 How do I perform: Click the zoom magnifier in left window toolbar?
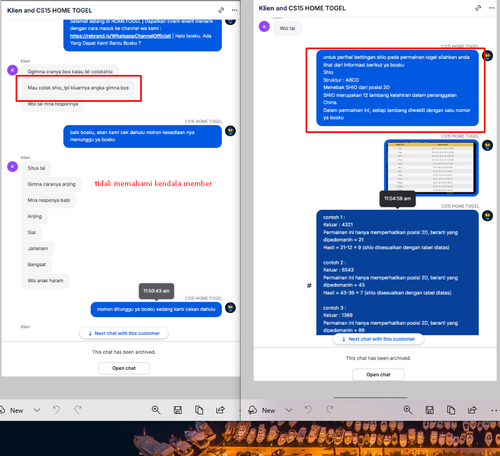[x=156, y=410]
